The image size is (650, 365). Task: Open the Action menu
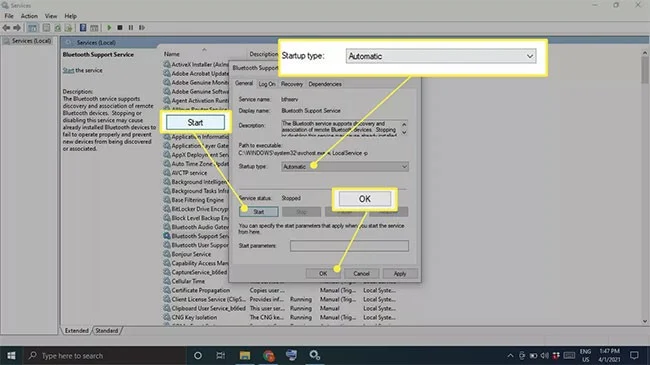point(29,16)
